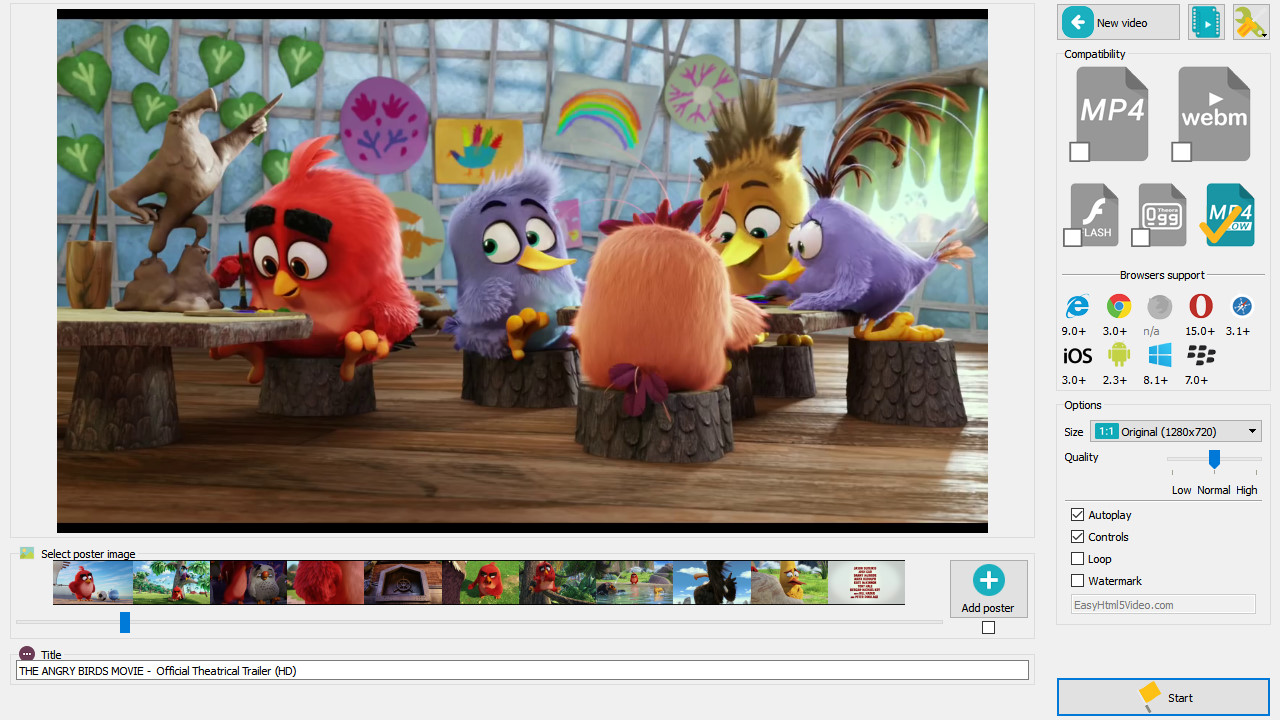
Task: Click the Android 2.3+ version label
Action: coord(1115,380)
